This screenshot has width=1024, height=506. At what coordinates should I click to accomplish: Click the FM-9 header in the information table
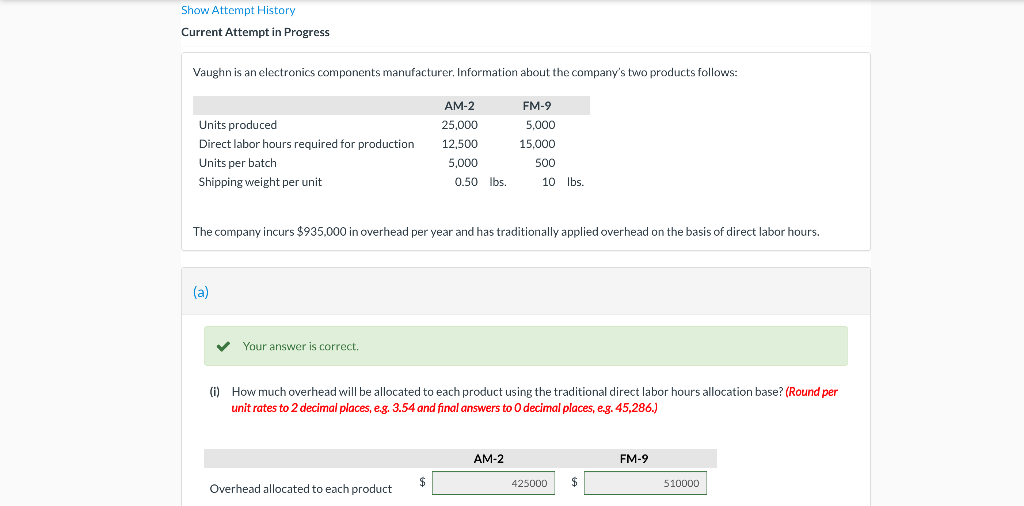click(537, 106)
